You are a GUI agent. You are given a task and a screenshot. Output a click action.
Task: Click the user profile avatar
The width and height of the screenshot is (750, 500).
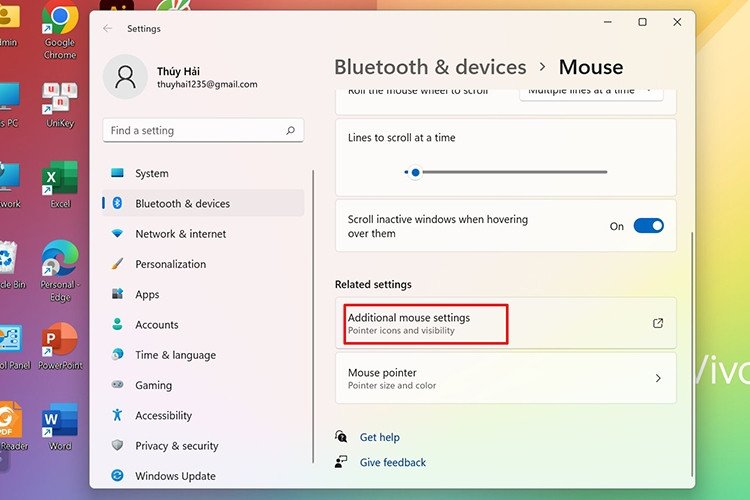(x=125, y=77)
